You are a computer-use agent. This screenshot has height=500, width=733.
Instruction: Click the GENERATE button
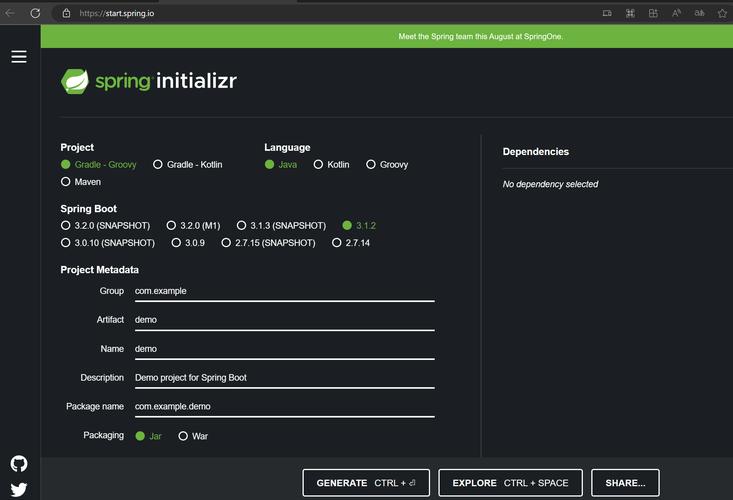(x=366, y=483)
